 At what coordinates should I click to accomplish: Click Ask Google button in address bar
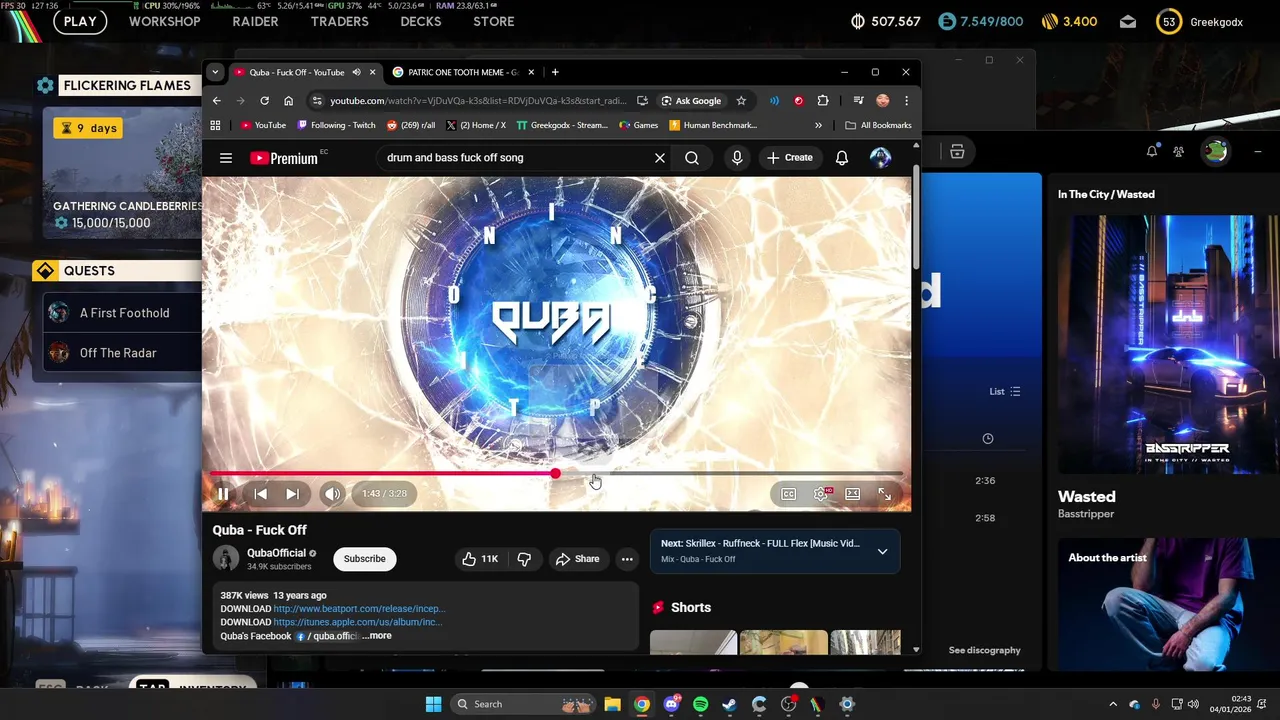(691, 101)
